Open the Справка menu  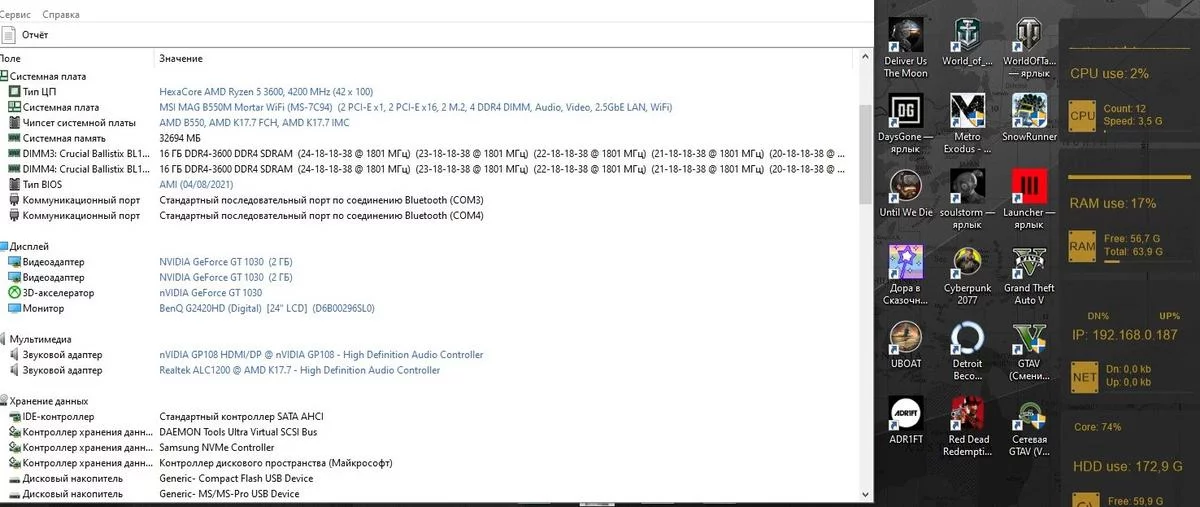click(x=62, y=15)
